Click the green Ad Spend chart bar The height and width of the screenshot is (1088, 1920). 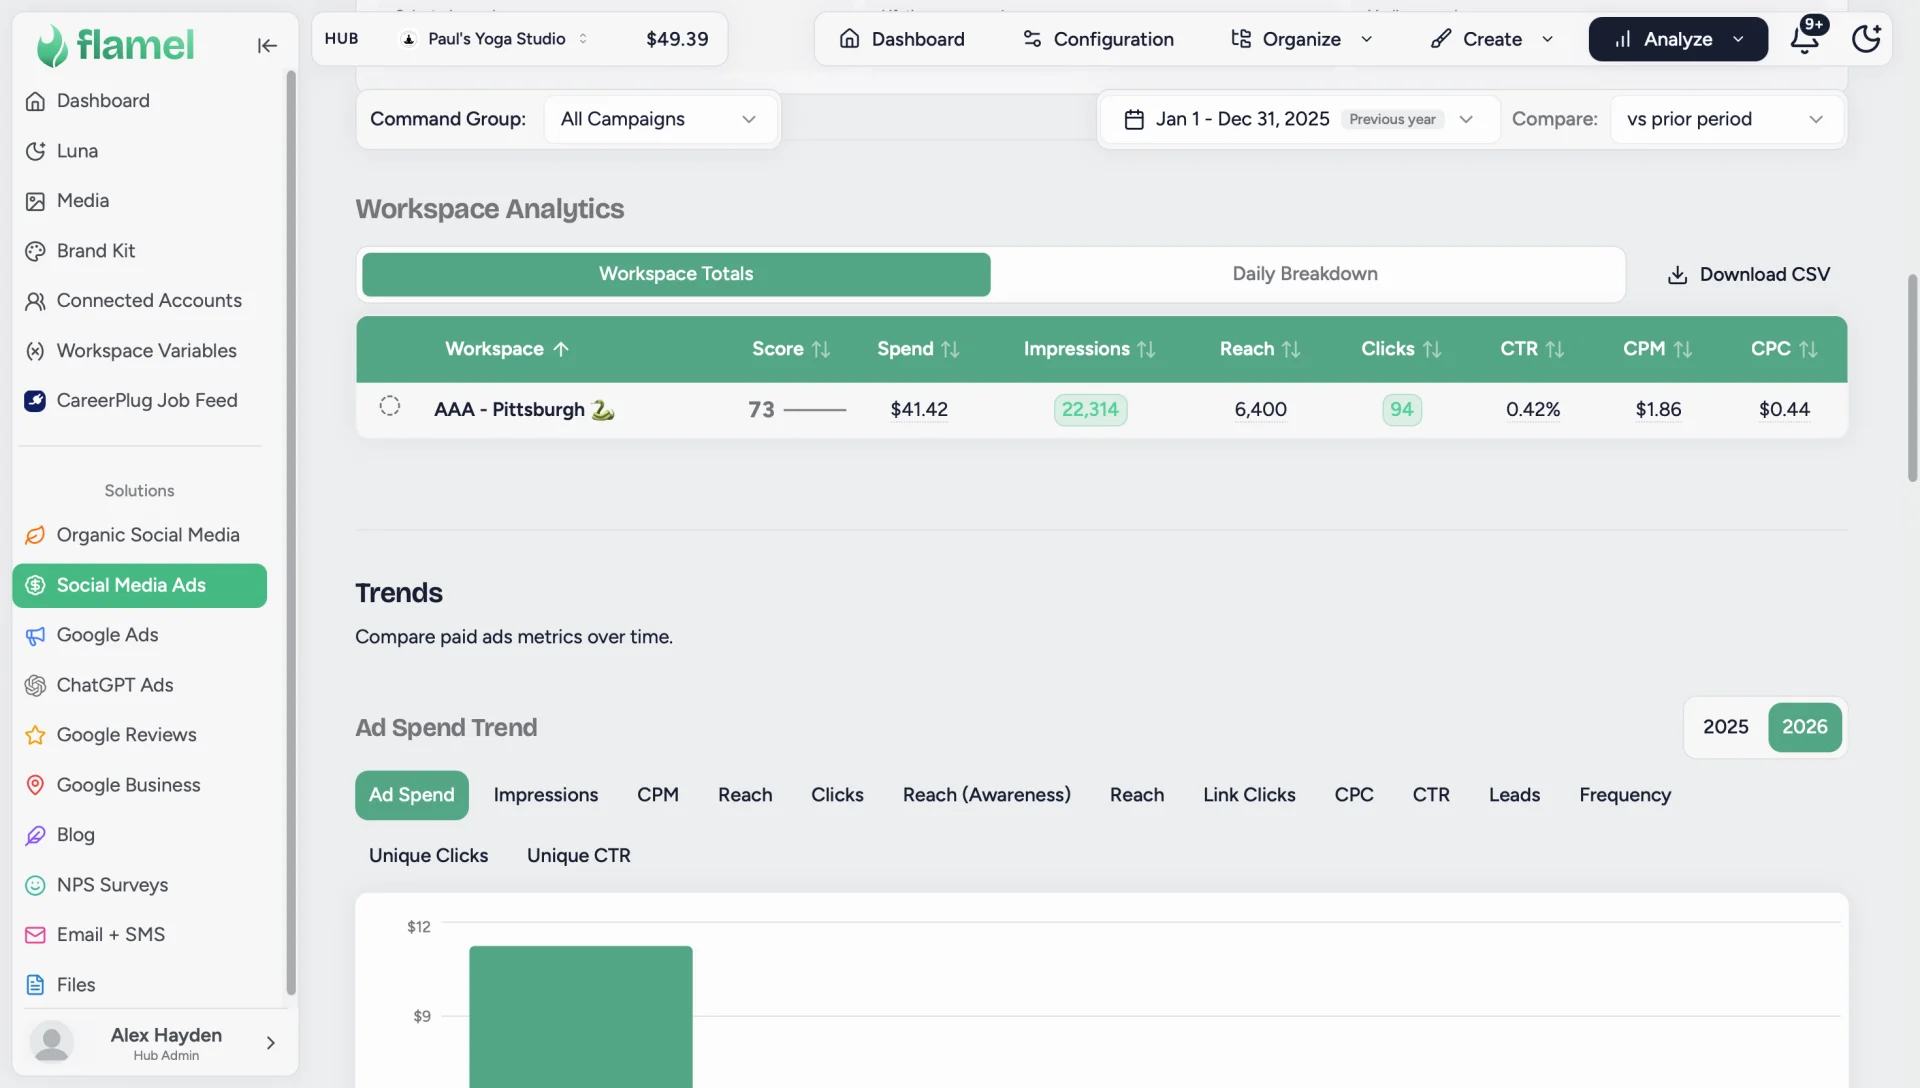581,1016
